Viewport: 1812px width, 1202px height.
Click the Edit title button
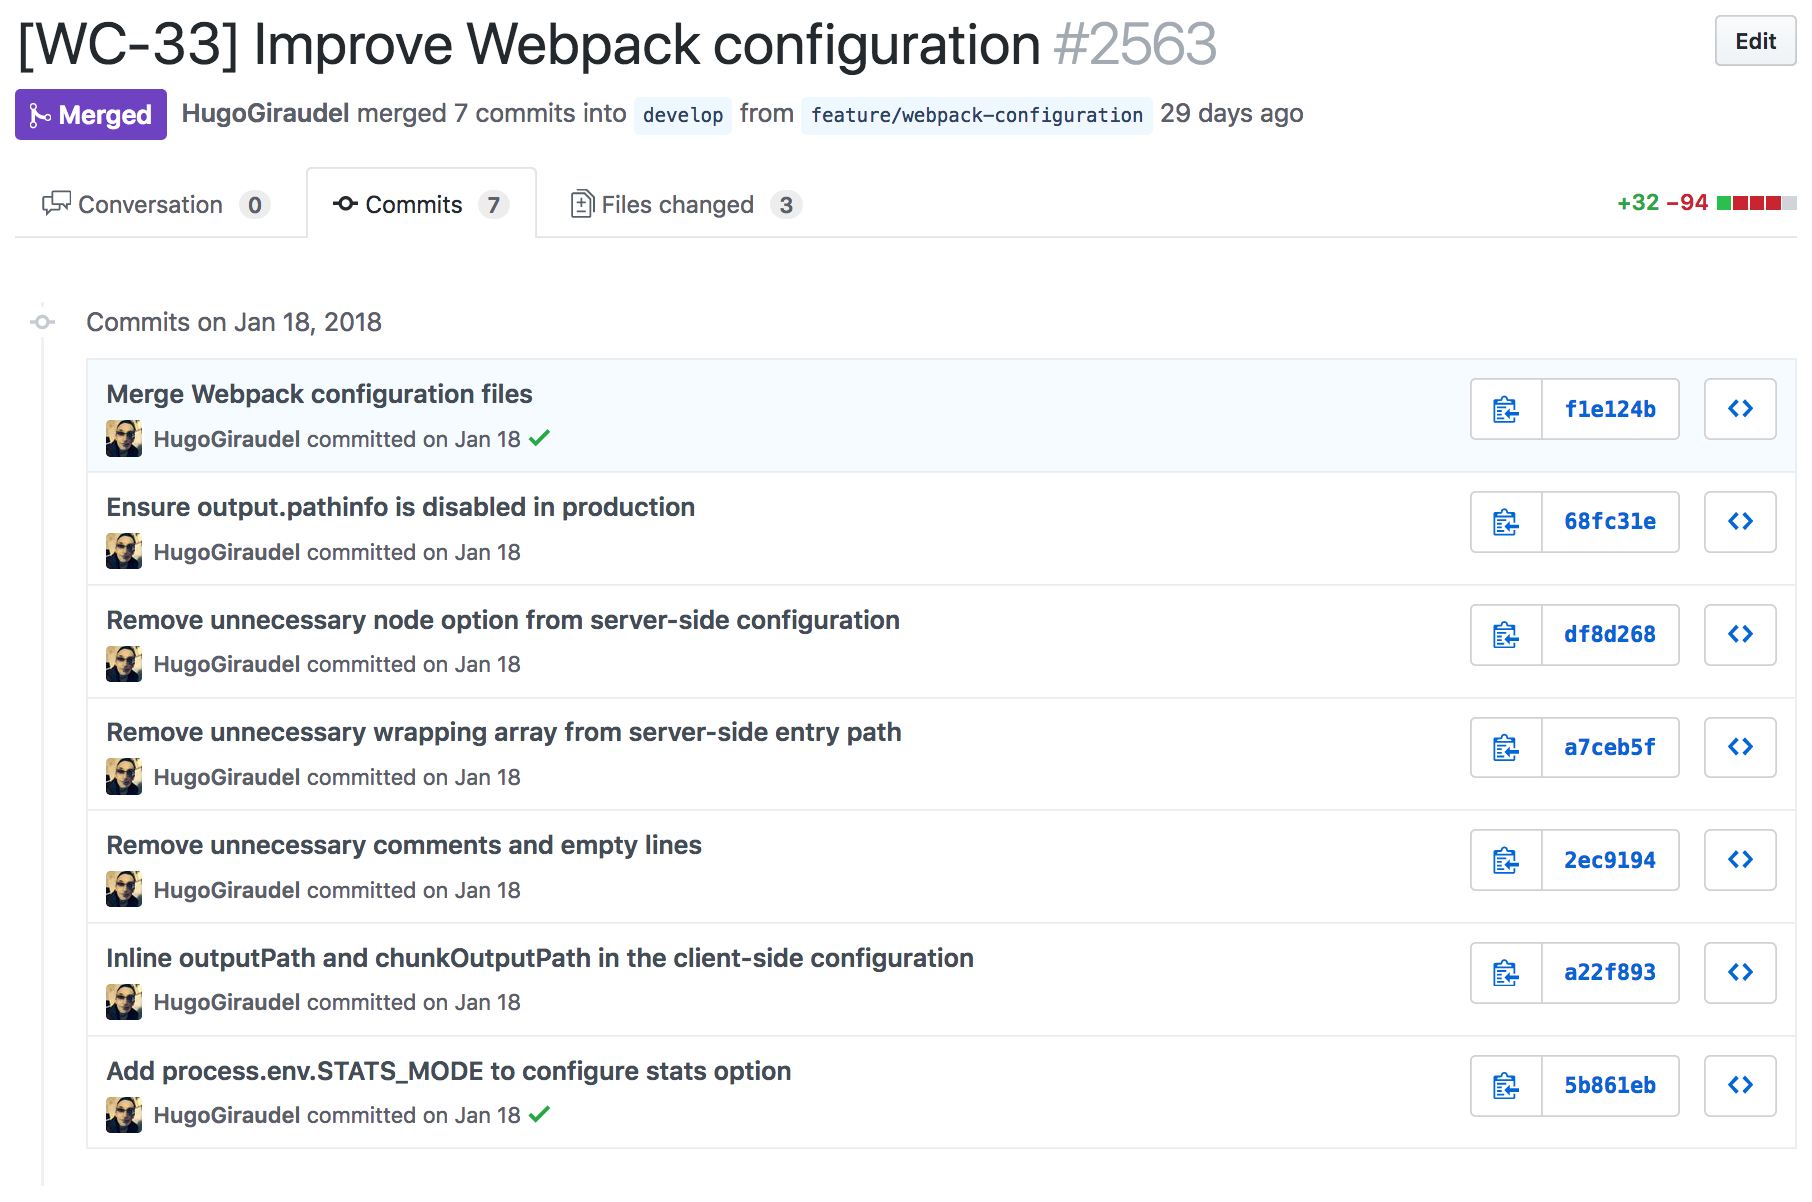(x=1754, y=42)
